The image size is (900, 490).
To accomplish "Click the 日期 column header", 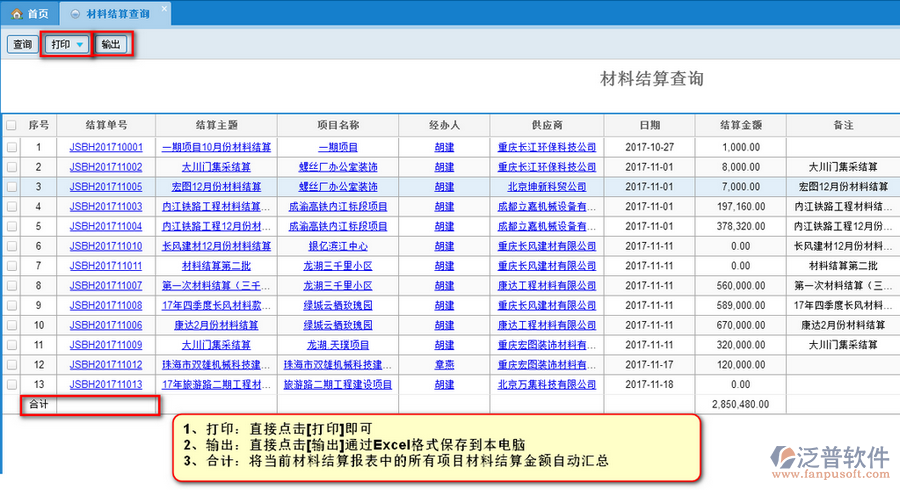I will pos(649,126).
